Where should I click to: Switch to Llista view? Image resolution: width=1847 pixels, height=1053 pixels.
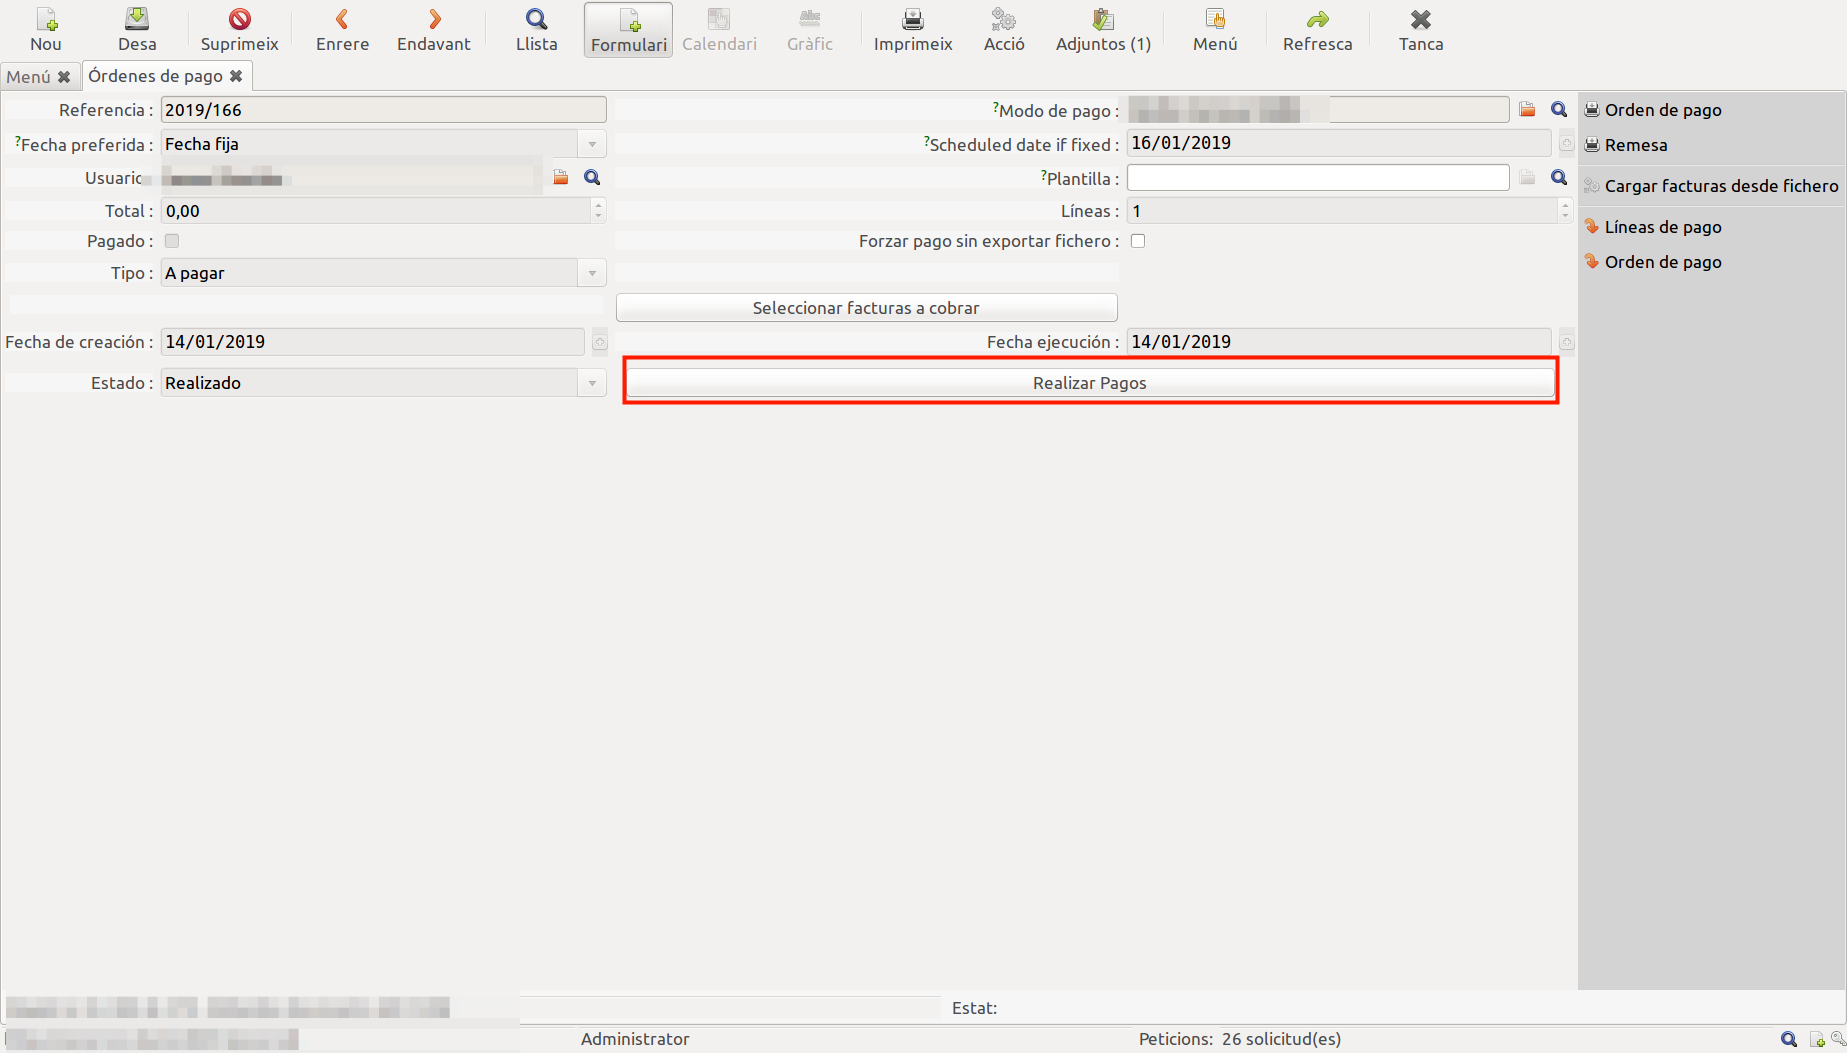click(537, 30)
